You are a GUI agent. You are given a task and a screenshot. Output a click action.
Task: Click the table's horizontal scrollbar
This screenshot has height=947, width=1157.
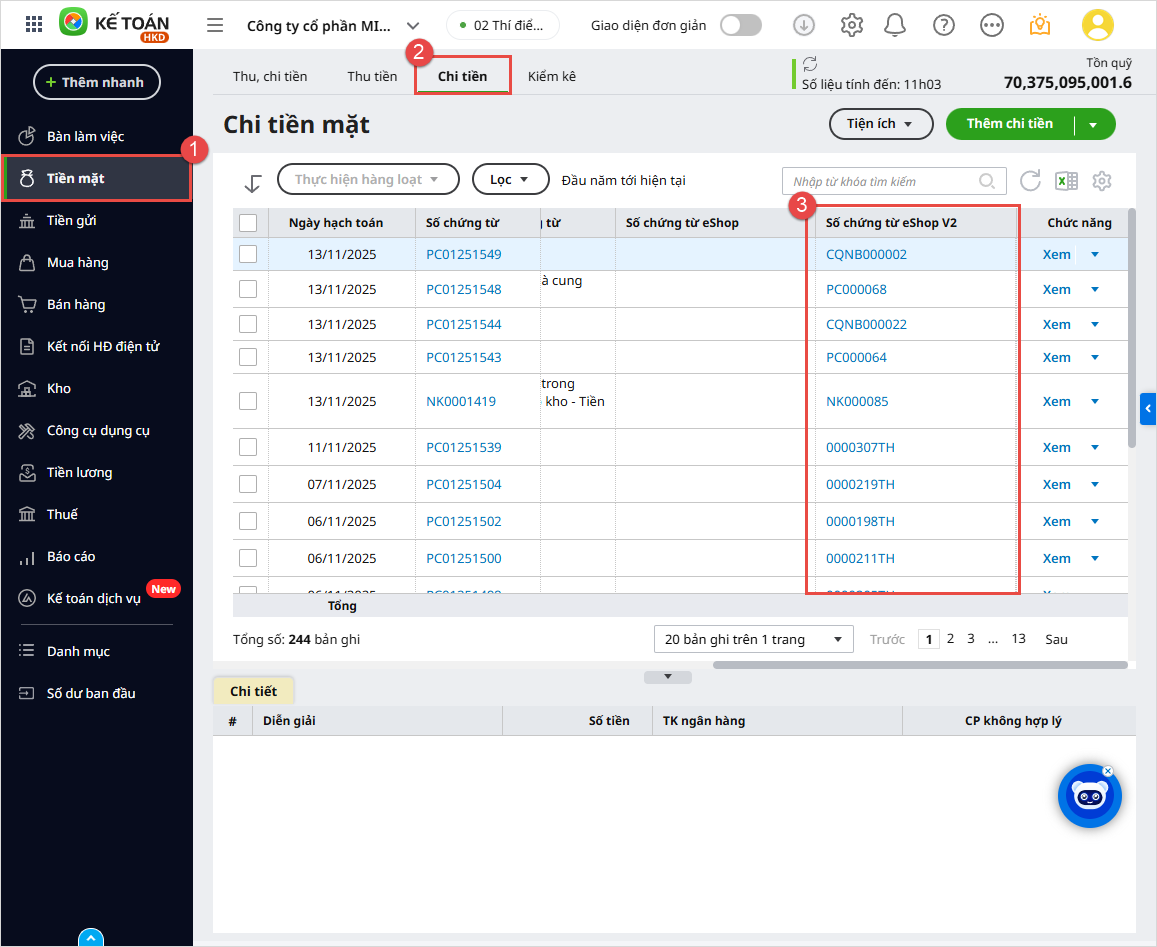coord(920,664)
